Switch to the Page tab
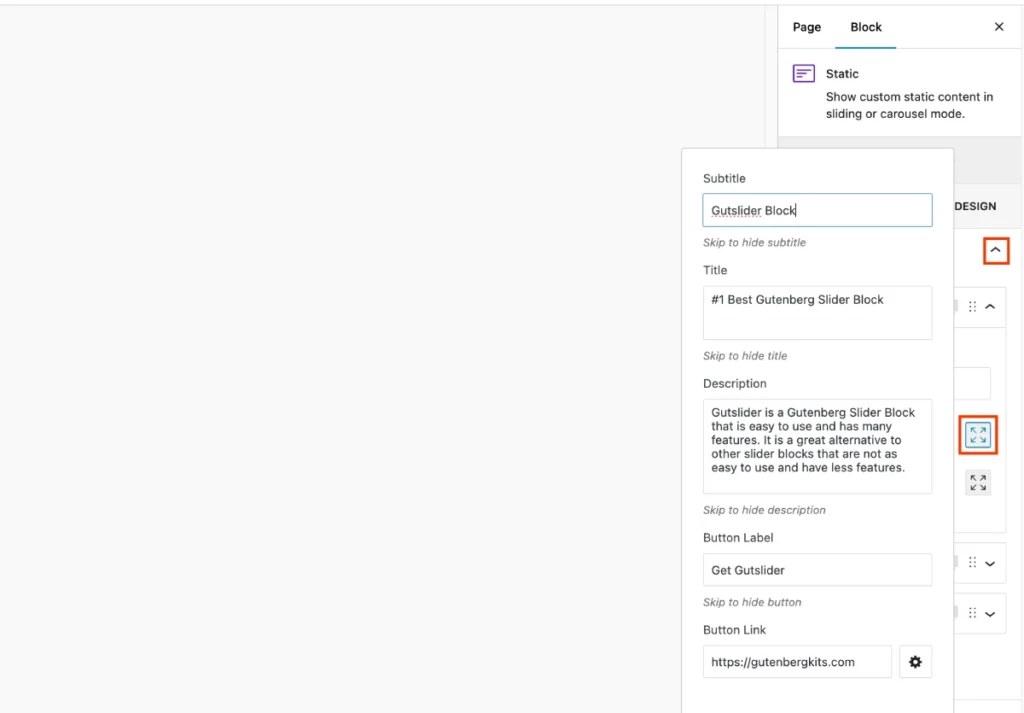The height and width of the screenshot is (713, 1024). coord(807,27)
